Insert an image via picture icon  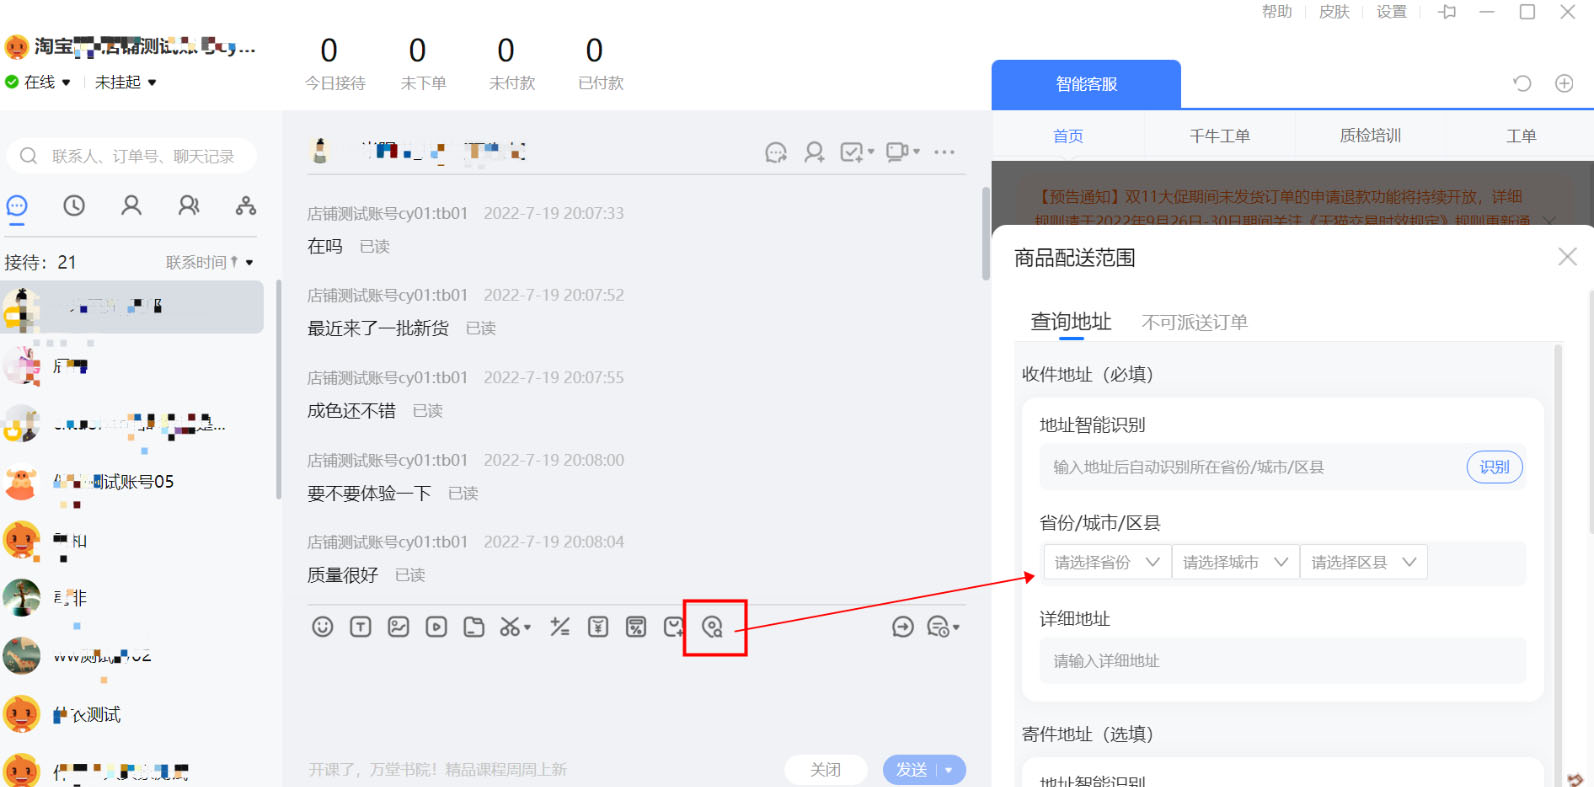pos(398,627)
